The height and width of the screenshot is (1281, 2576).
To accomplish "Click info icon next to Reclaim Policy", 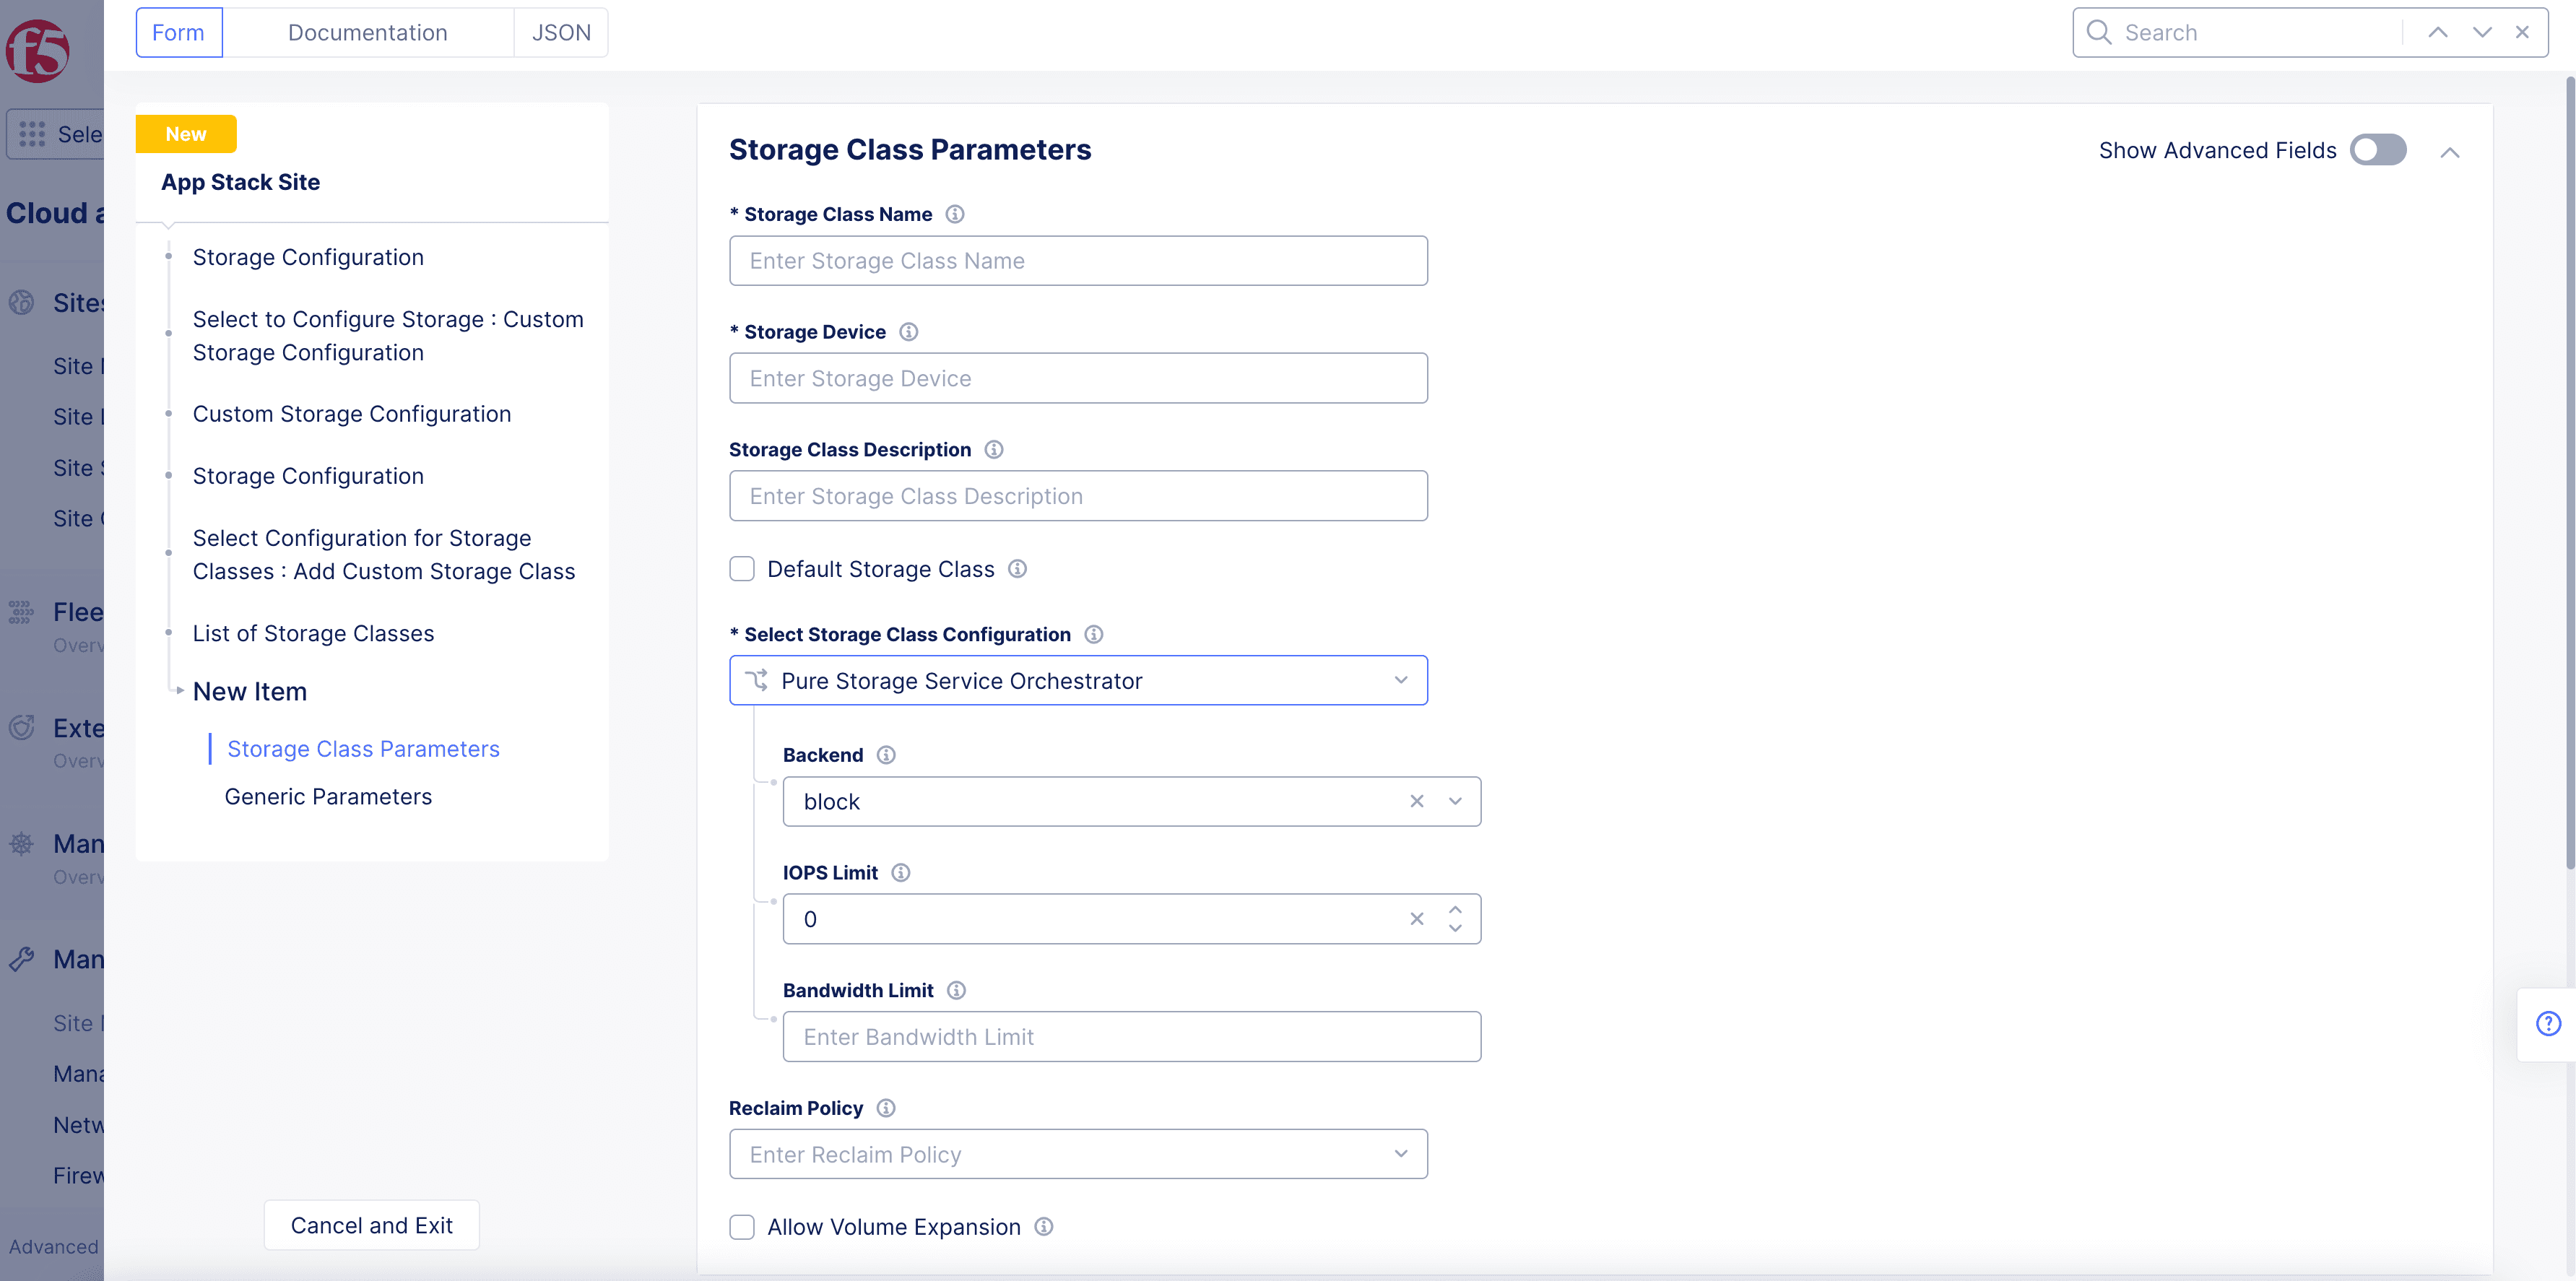I will coord(886,1108).
